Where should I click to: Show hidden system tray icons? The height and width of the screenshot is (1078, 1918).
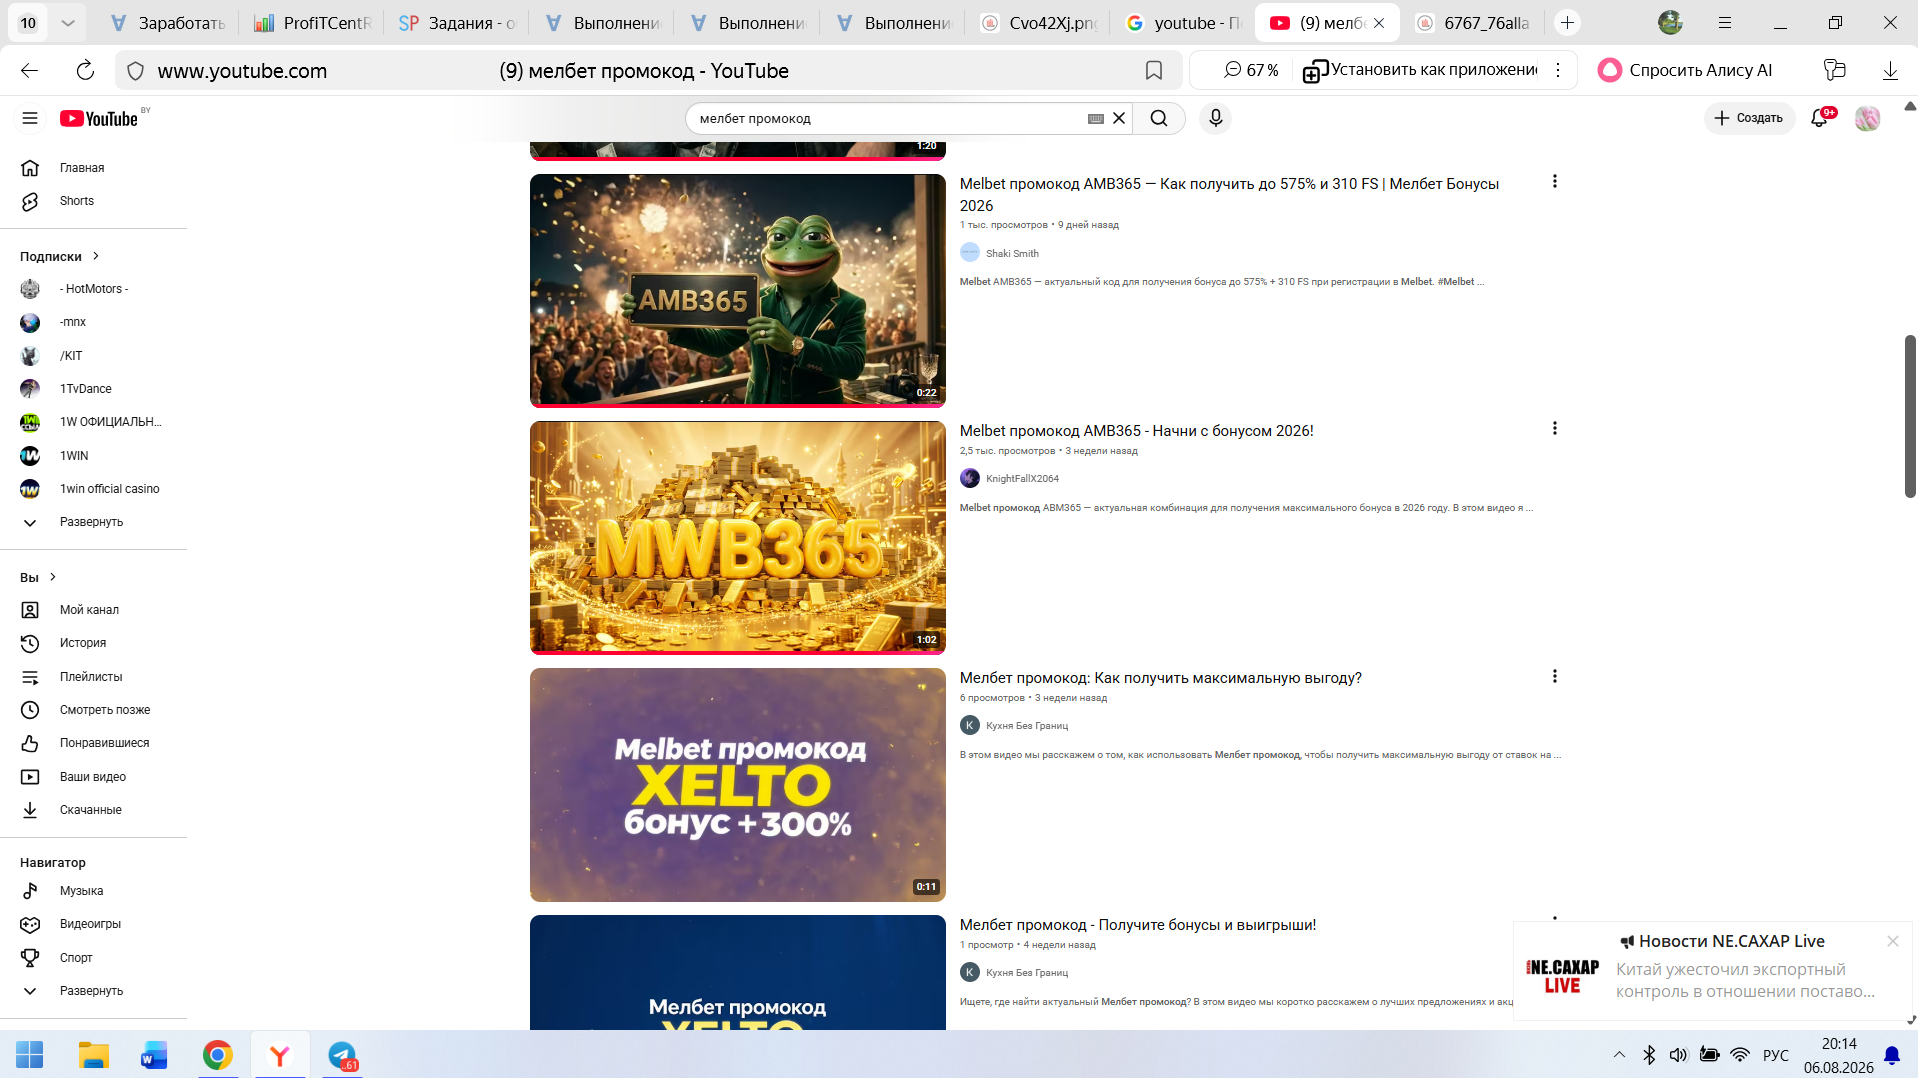coord(1619,1055)
